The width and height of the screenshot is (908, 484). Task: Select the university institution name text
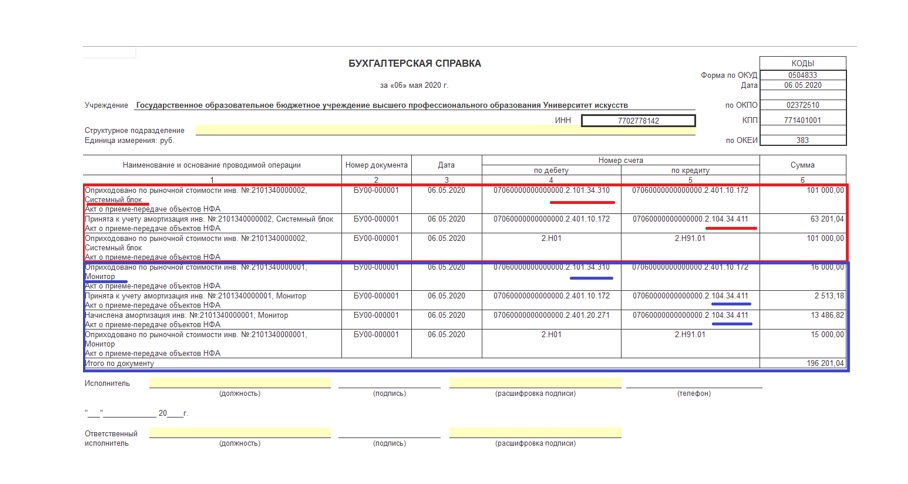pos(382,105)
